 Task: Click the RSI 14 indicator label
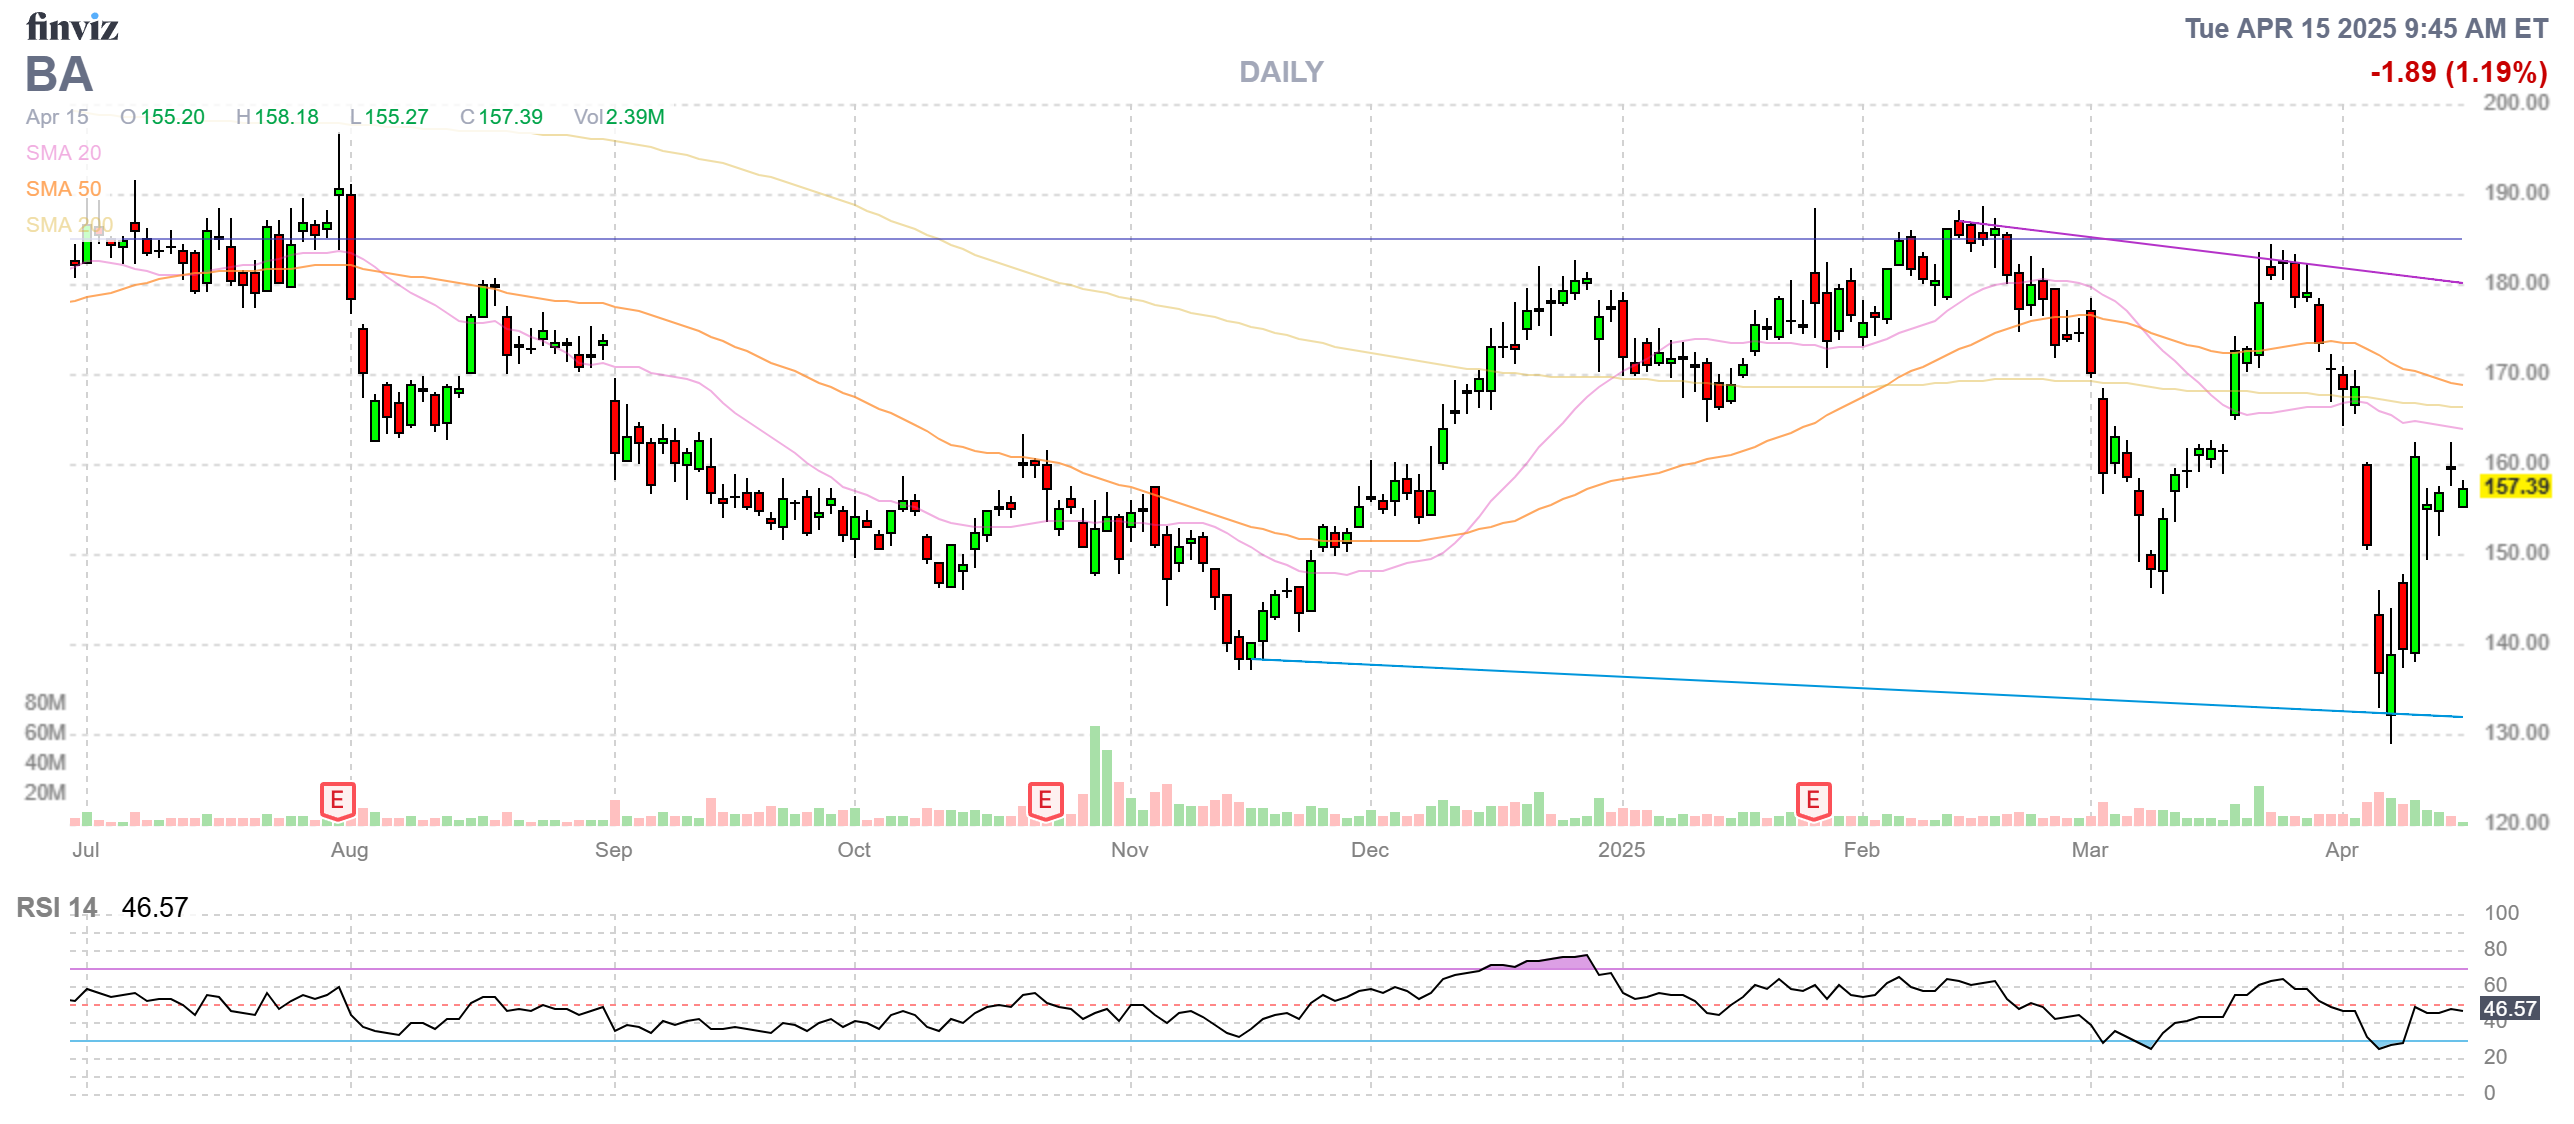tap(57, 907)
